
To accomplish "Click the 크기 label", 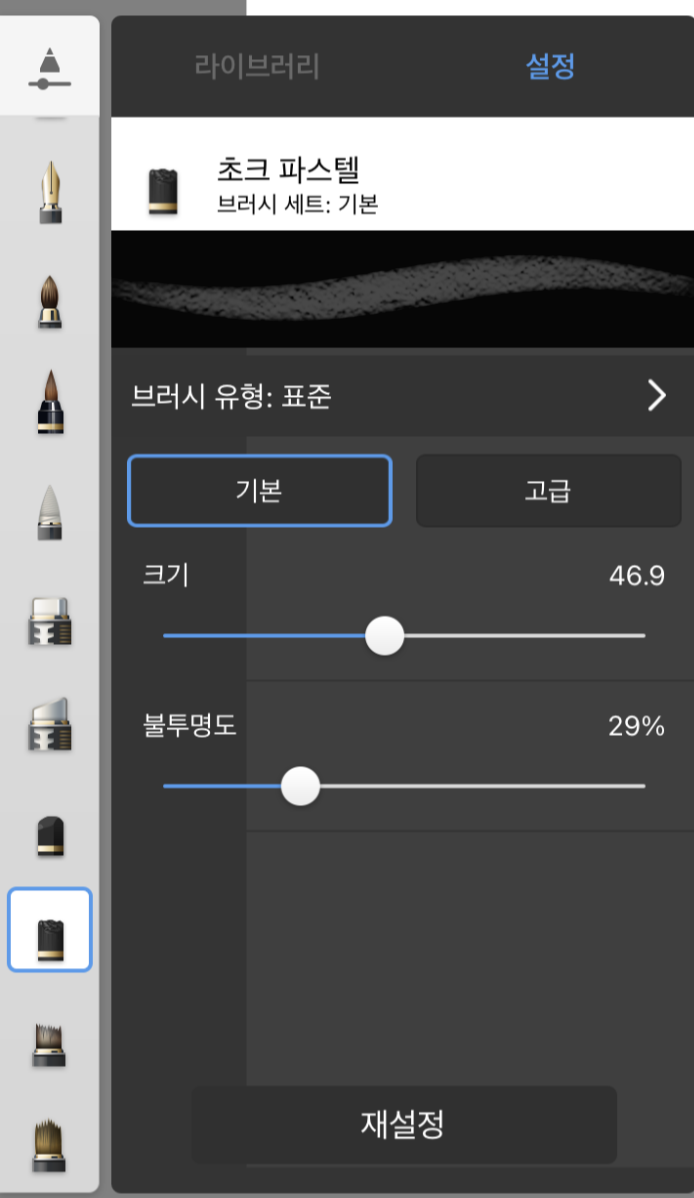I will click(x=166, y=575).
